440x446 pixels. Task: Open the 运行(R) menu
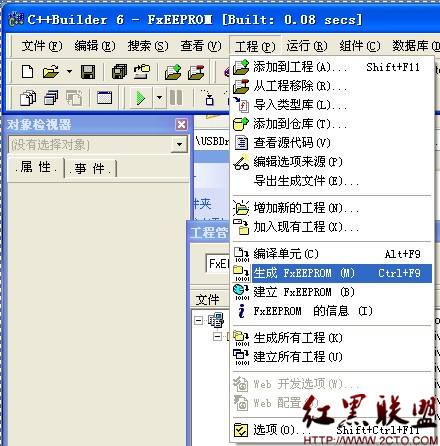(307, 46)
